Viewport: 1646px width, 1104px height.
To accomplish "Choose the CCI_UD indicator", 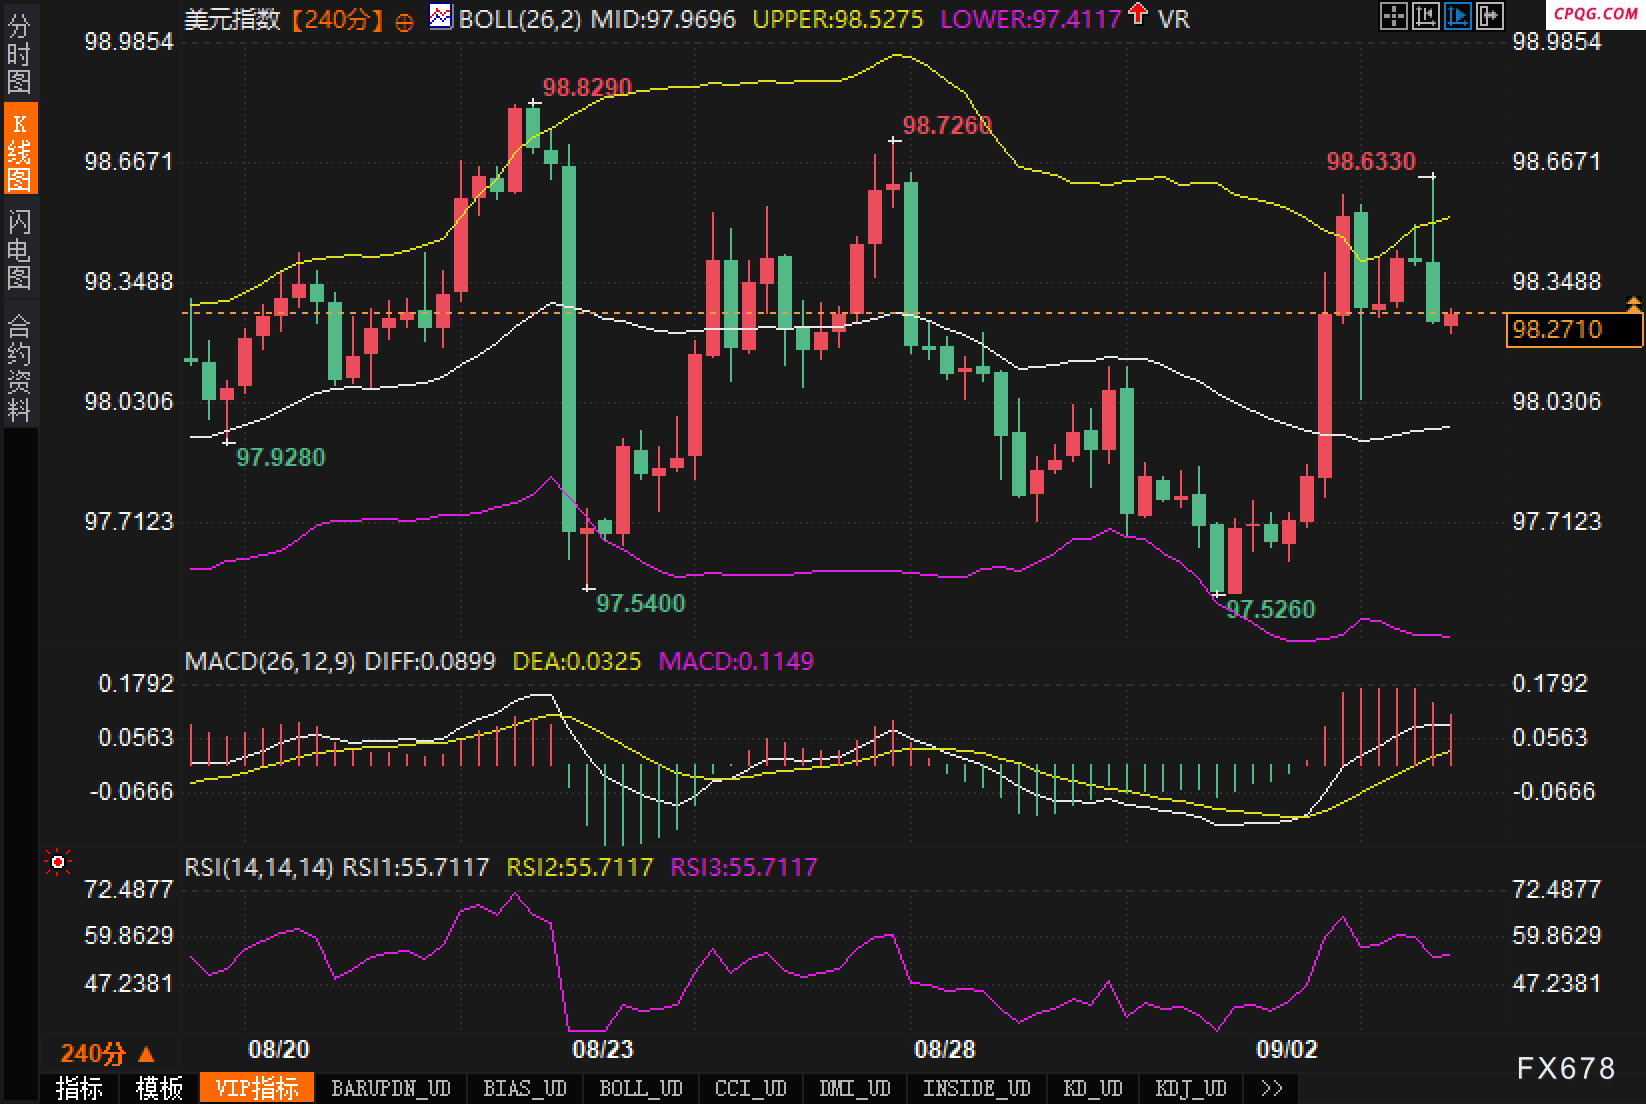I will click(751, 1088).
